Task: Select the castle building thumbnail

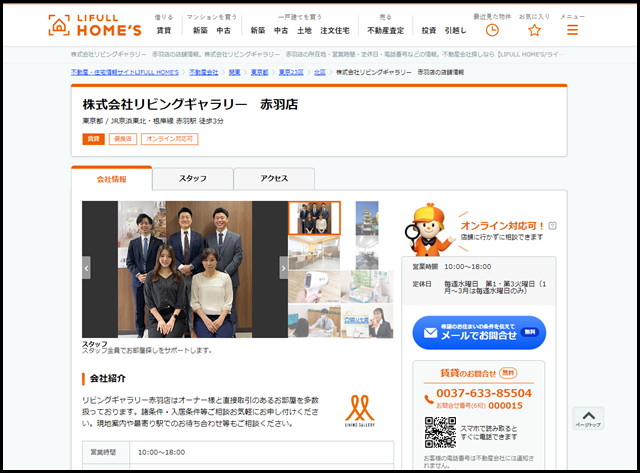Action: [367, 218]
